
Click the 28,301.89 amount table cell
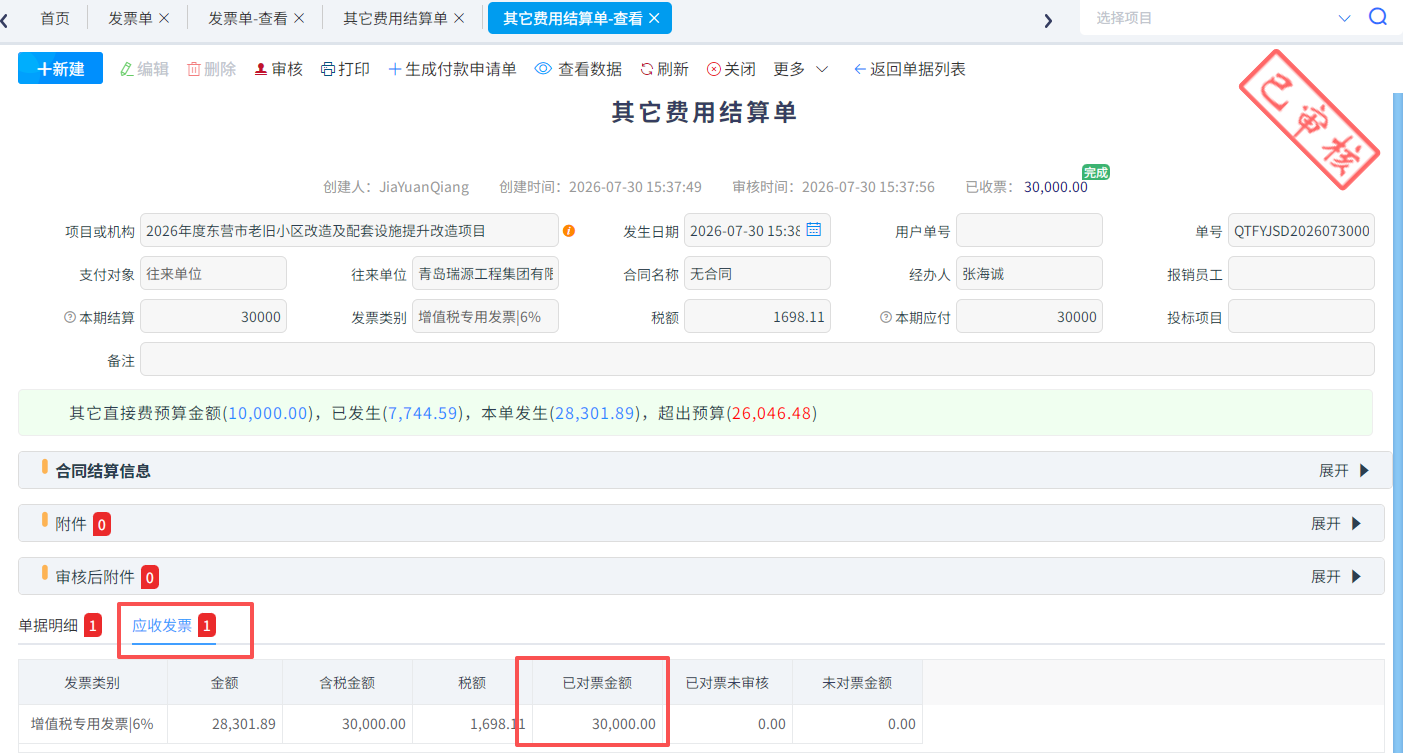[224, 724]
